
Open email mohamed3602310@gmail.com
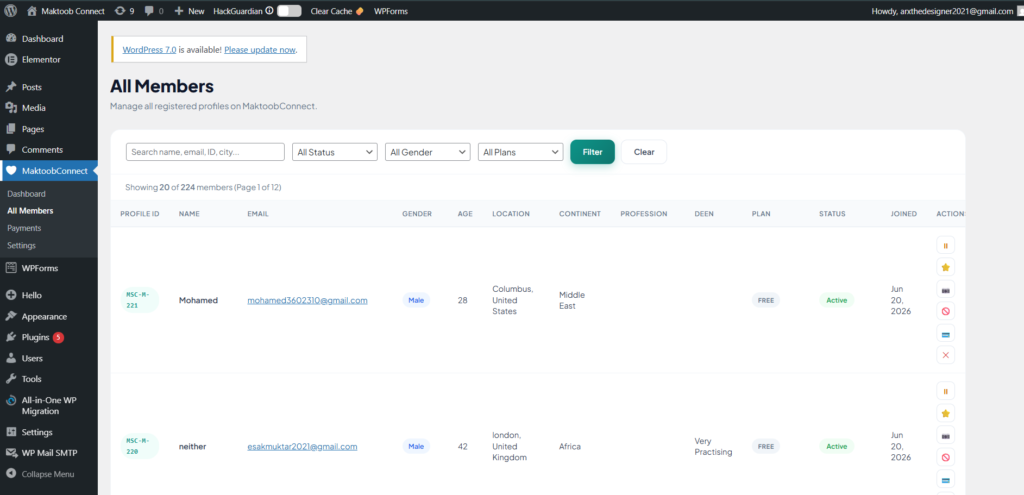point(307,300)
